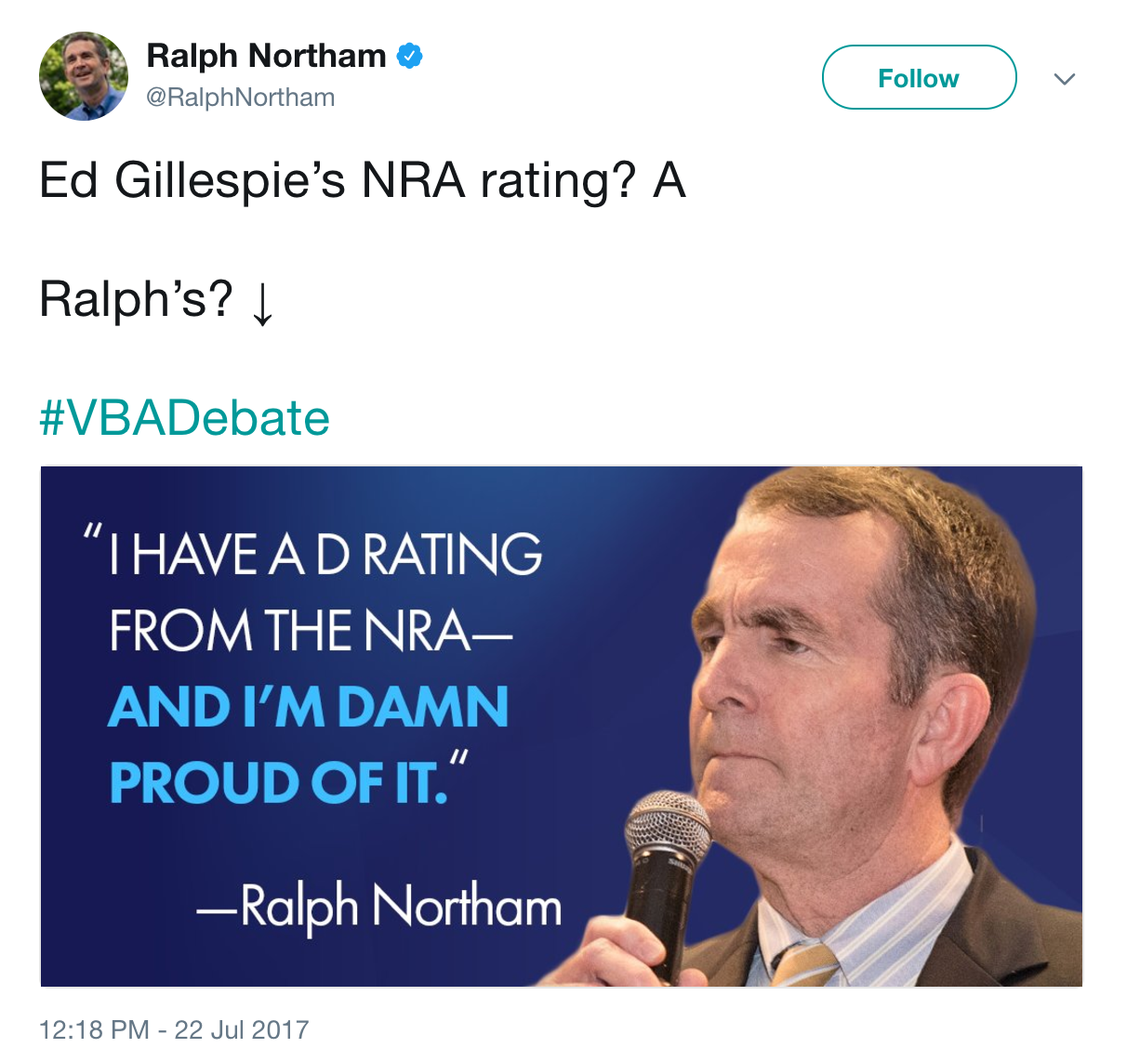This screenshot has width=1140, height=1048.
Task: Click the "FROM THE NRA—" line
Action: point(311,630)
